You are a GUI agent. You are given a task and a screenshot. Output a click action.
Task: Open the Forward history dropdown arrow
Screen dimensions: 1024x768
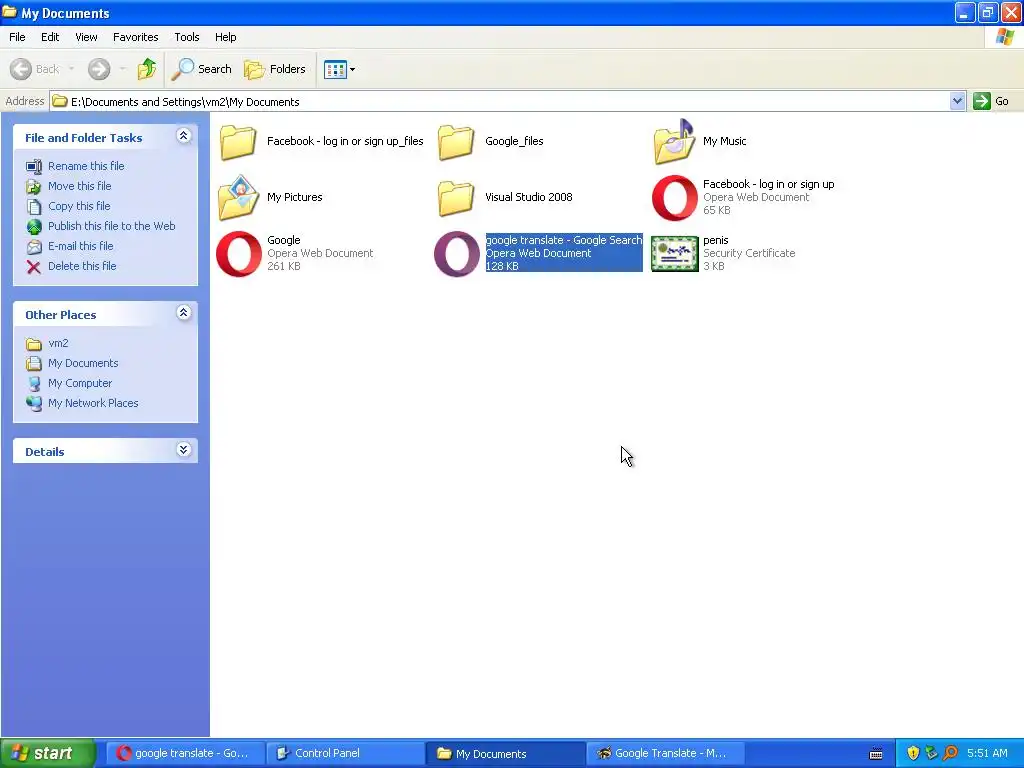(x=123, y=69)
